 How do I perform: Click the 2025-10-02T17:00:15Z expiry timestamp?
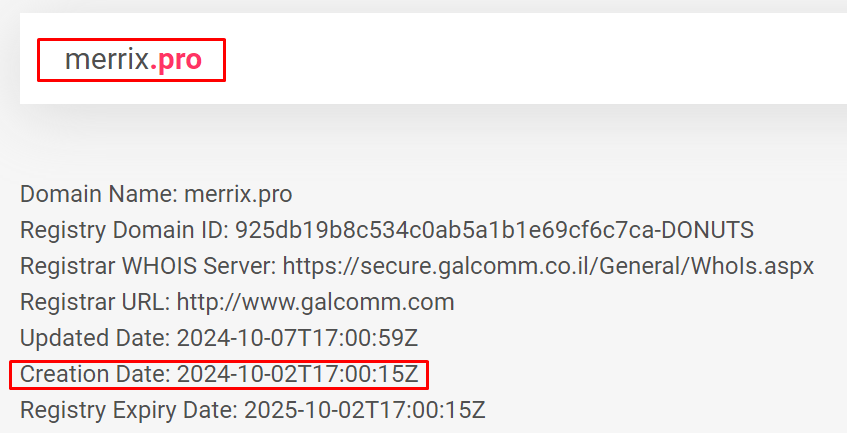[x=365, y=410]
